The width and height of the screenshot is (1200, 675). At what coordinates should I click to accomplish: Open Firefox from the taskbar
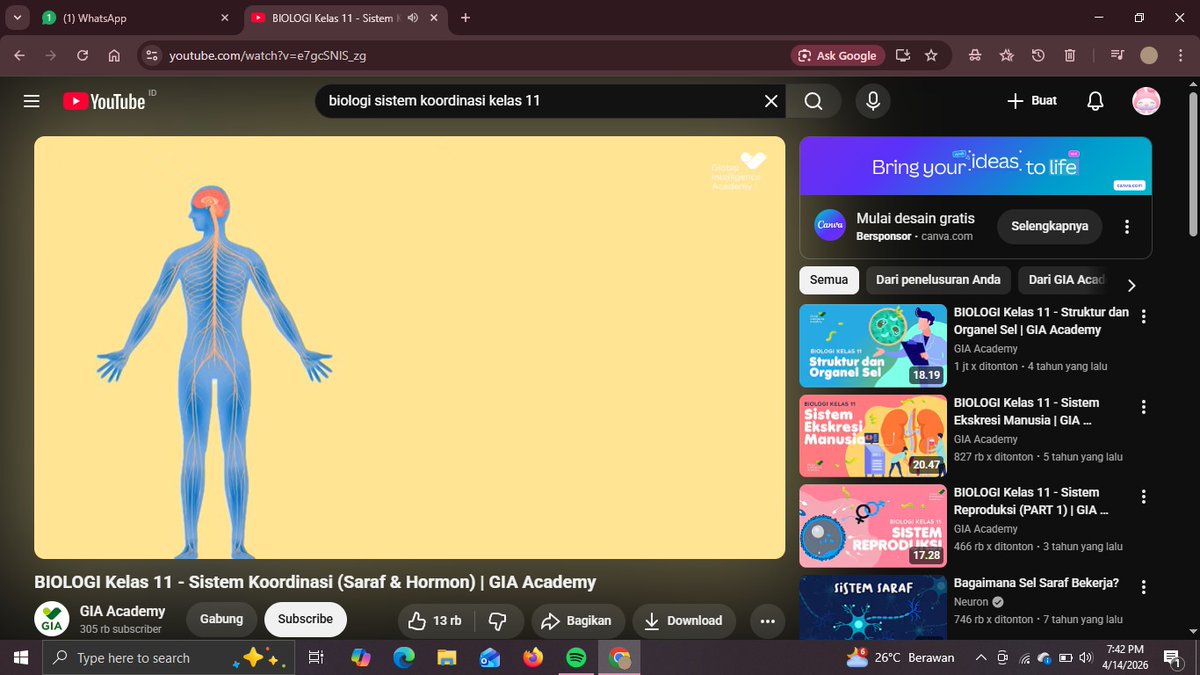point(532,658)
